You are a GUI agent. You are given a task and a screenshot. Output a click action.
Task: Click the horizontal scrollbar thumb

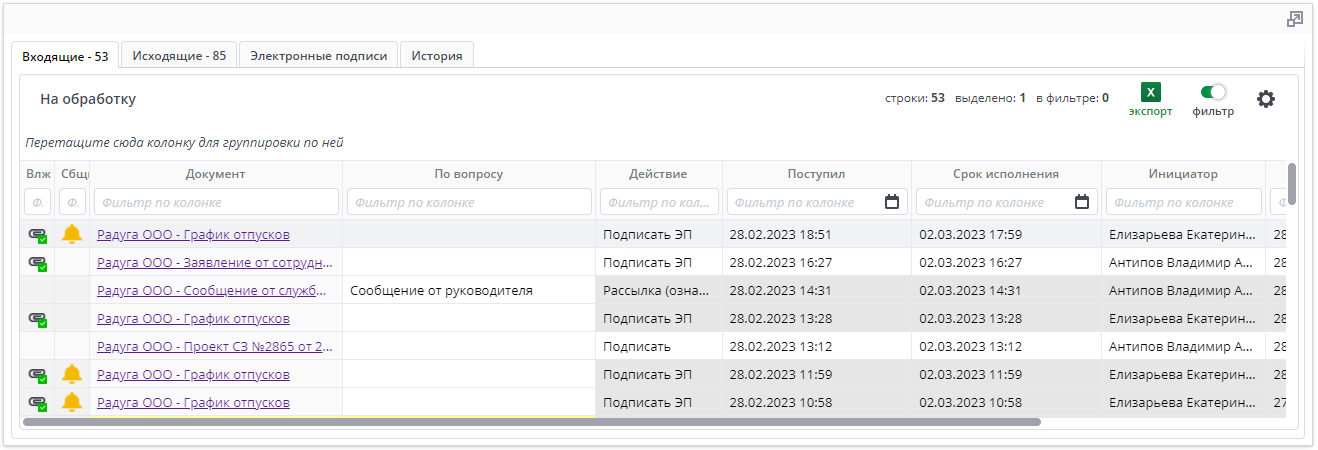pos(532,422)
